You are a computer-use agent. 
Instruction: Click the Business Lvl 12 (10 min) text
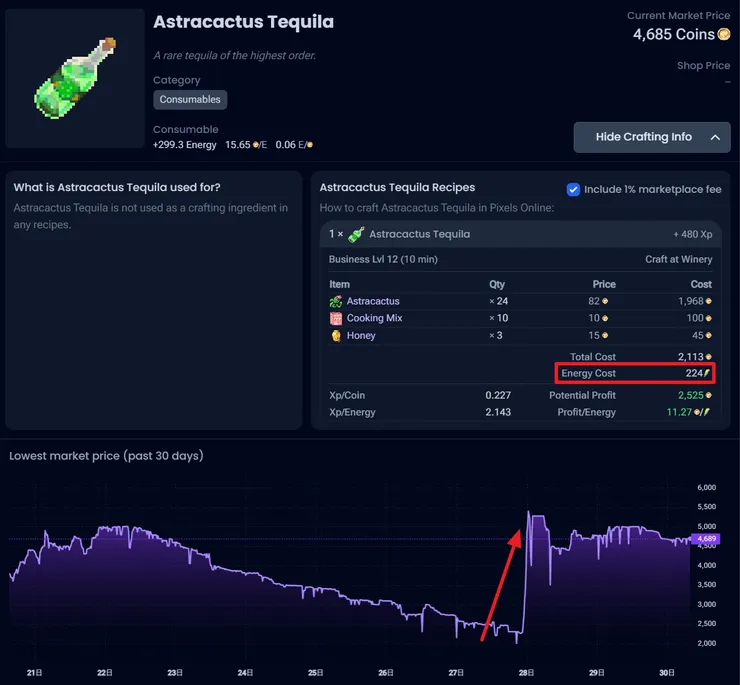point(383,259)
